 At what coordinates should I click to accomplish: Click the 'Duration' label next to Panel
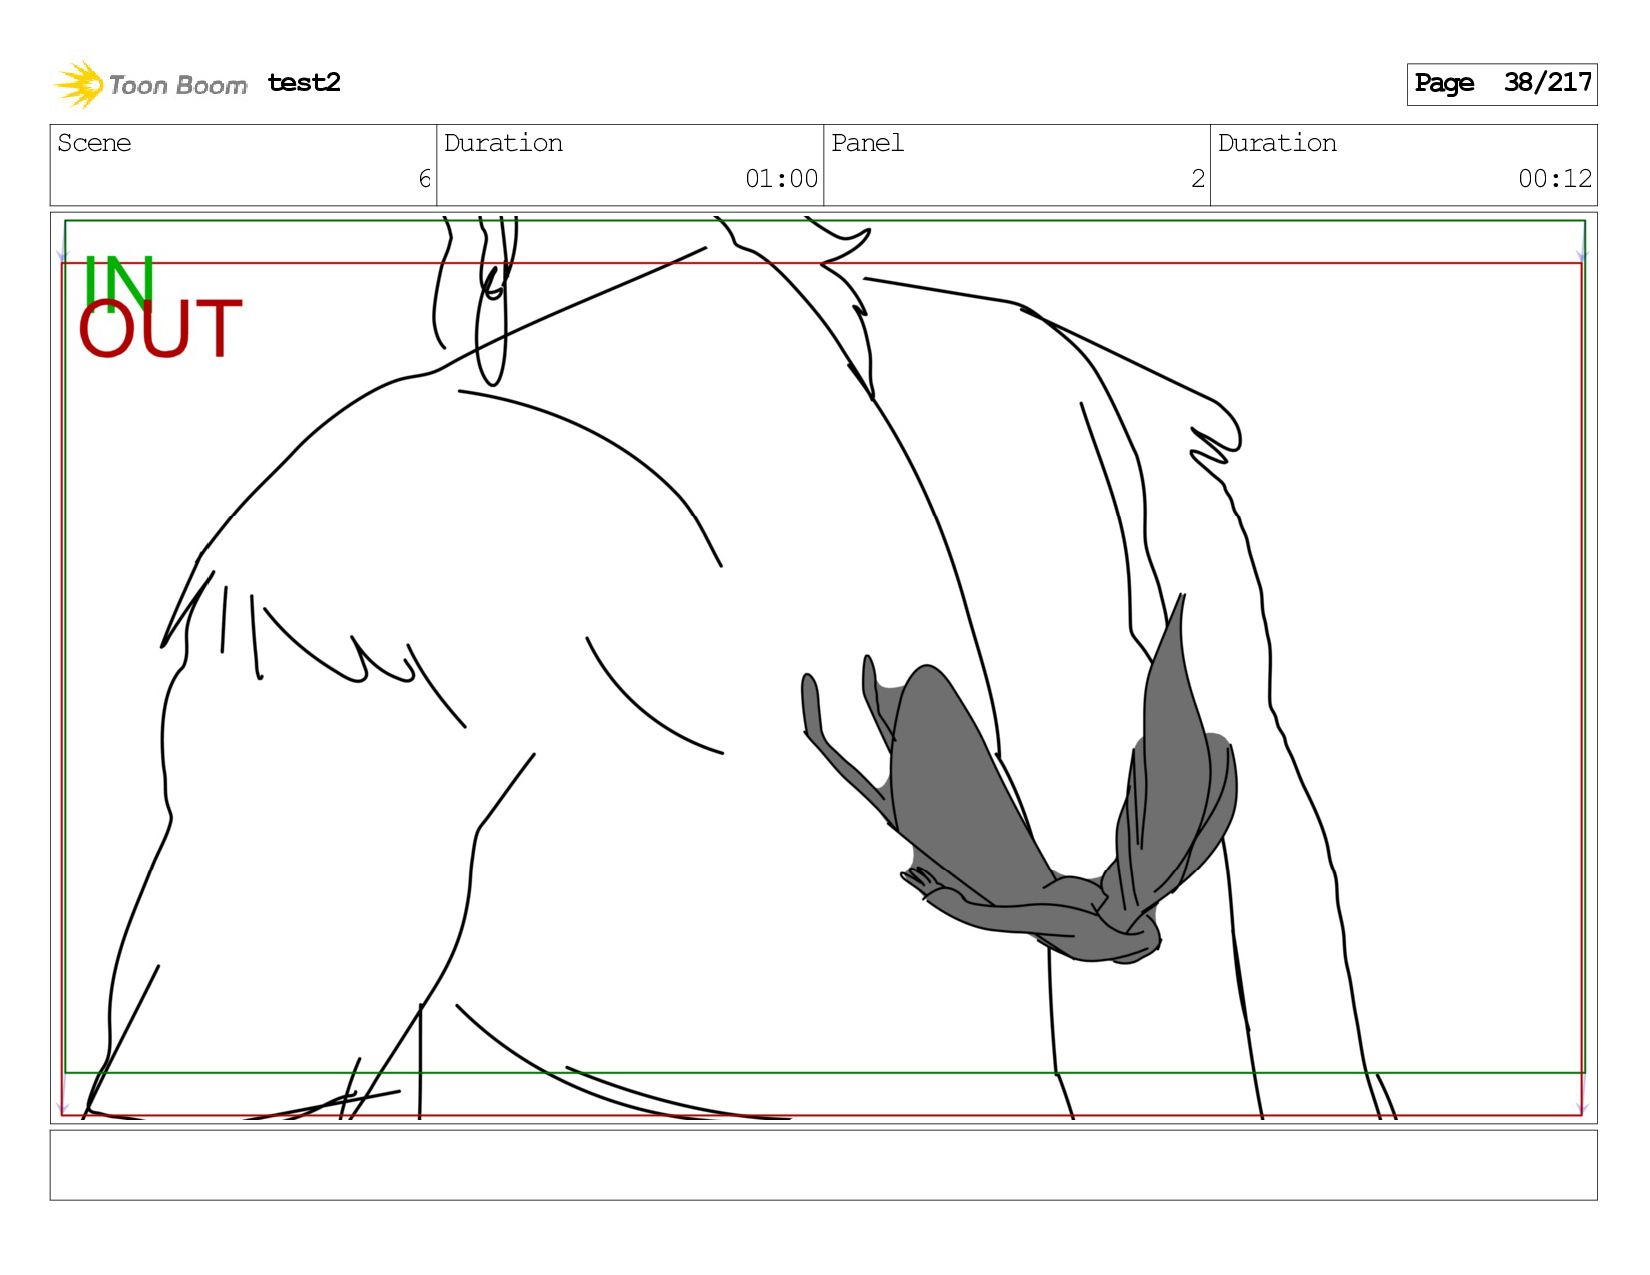(1277, 143)
